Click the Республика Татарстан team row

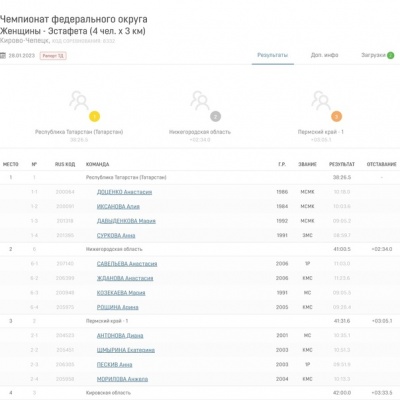(200, 177)
